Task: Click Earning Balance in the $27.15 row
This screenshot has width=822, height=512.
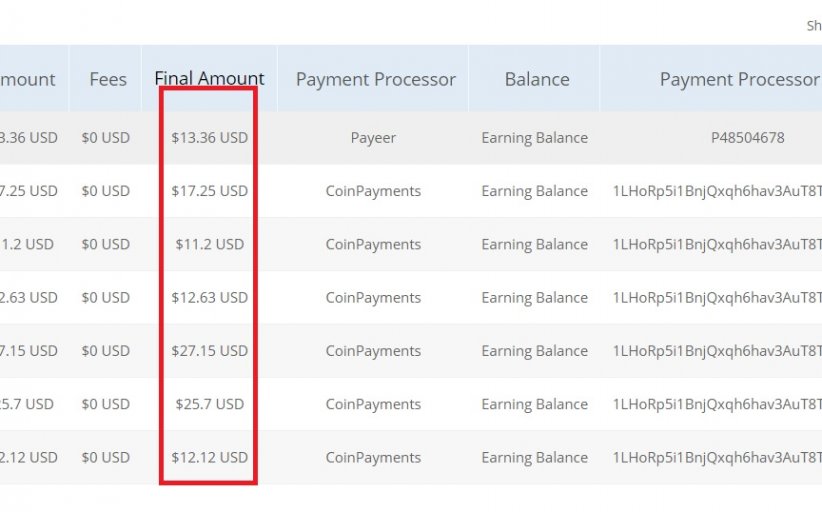Action: click(x=534, y=351)
